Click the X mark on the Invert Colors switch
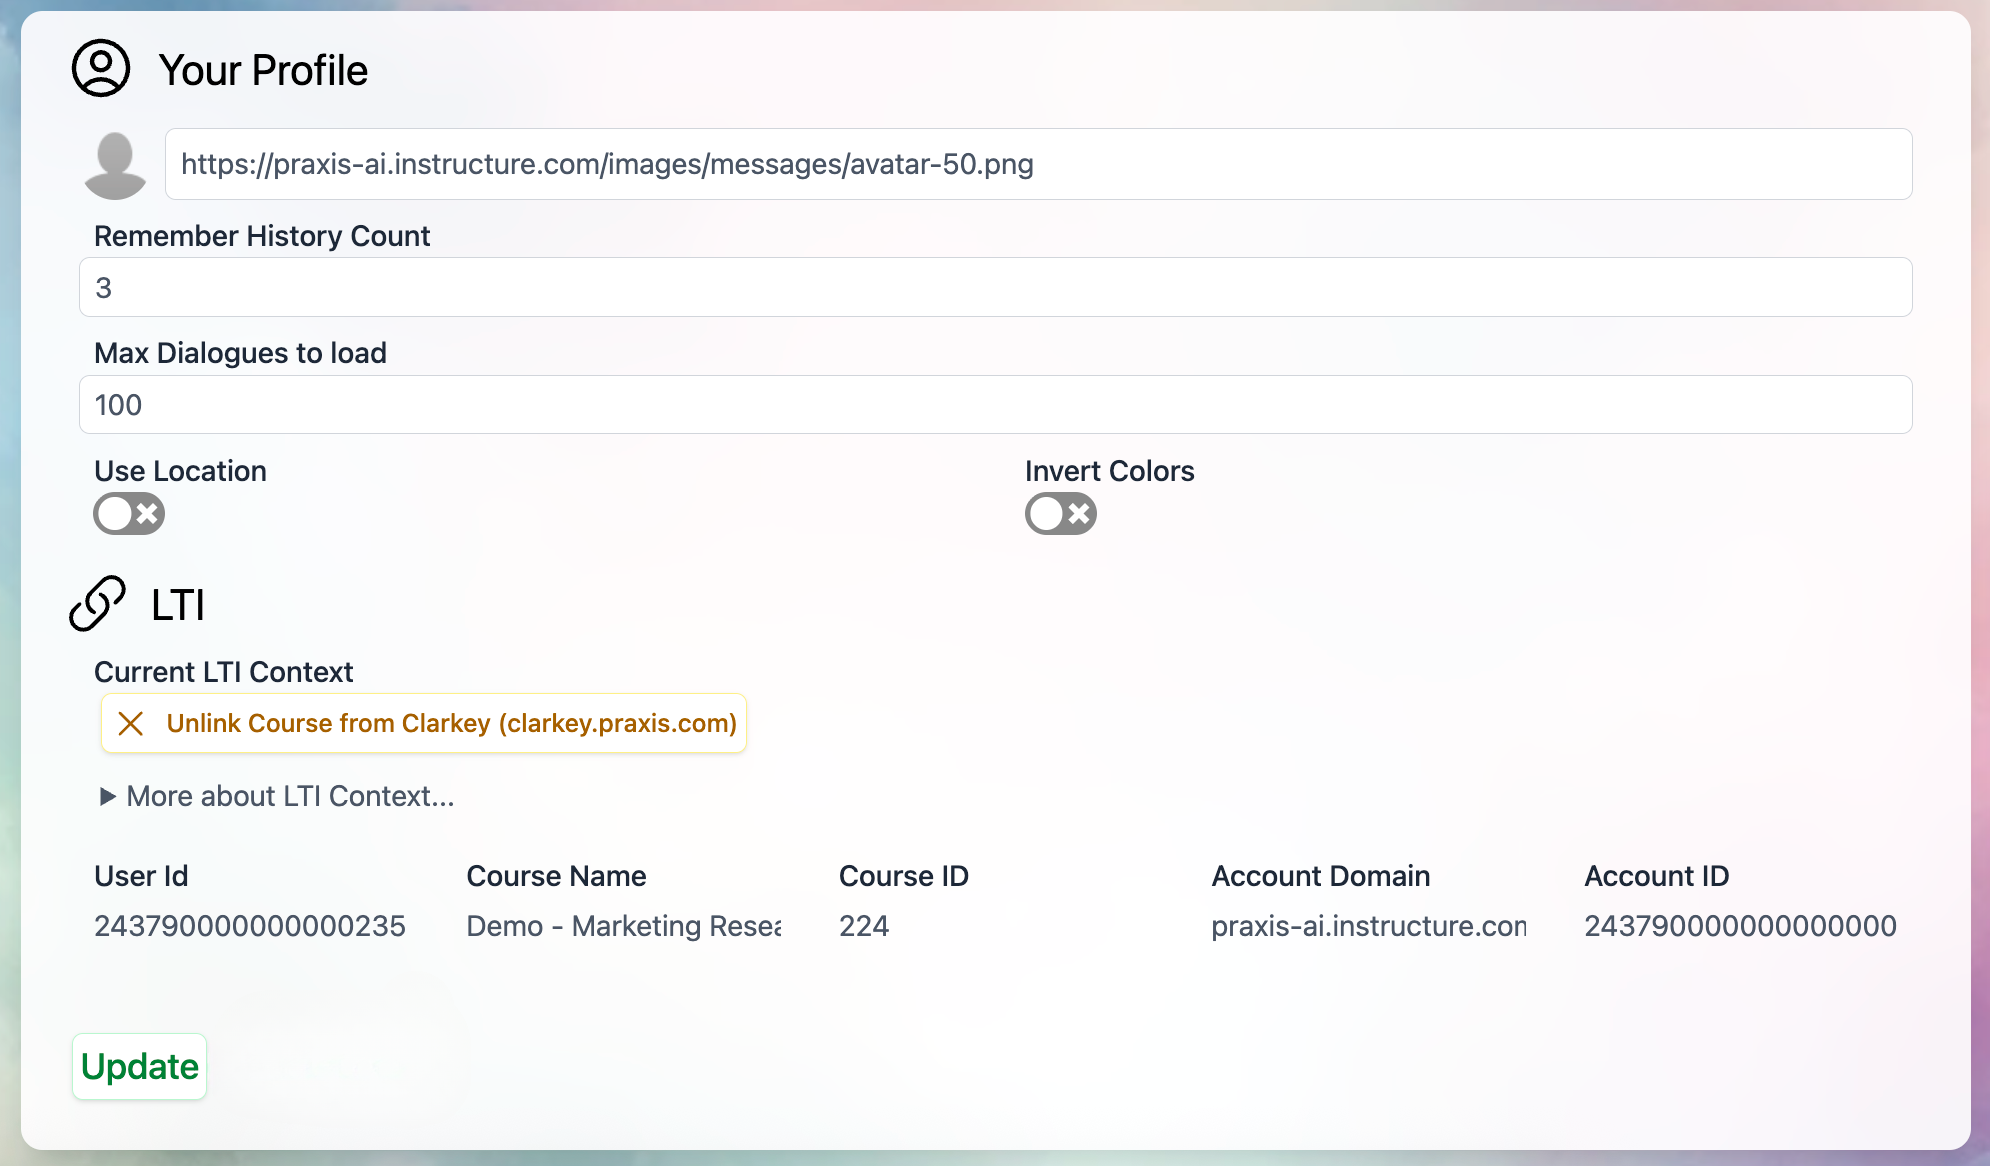The height and width of the screenshot is (1166, 1990). 1078,513
